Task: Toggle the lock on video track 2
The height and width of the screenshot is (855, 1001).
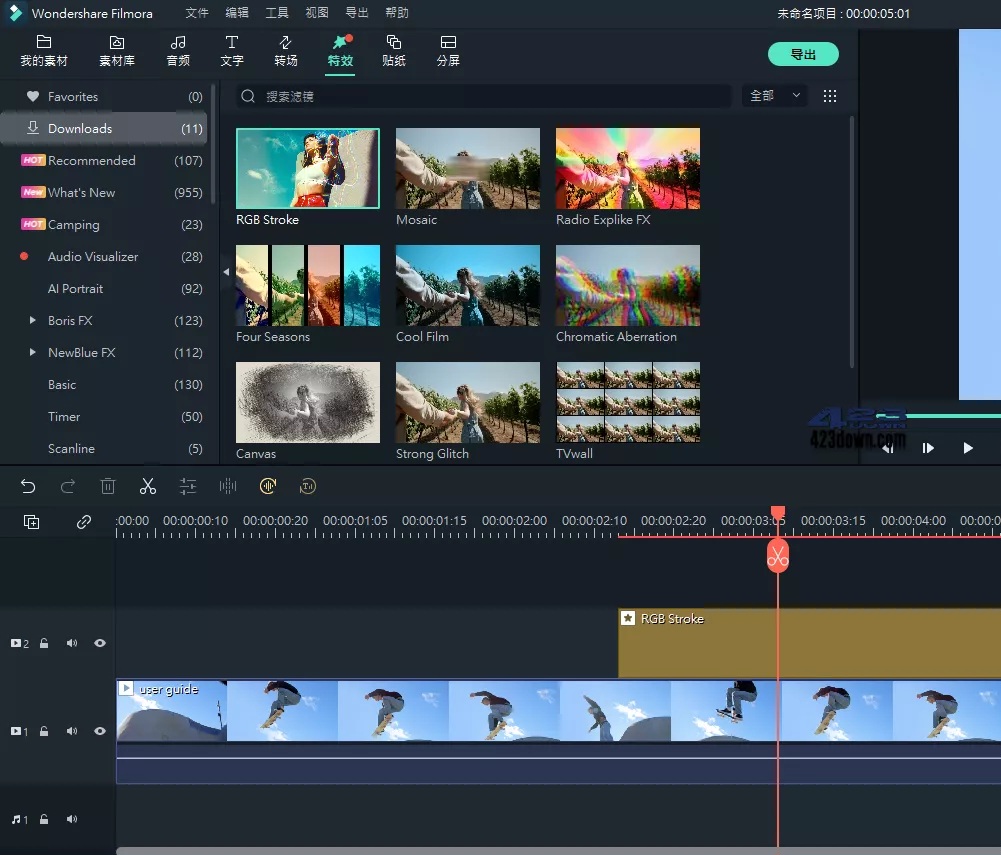Action: pos(44,643)
